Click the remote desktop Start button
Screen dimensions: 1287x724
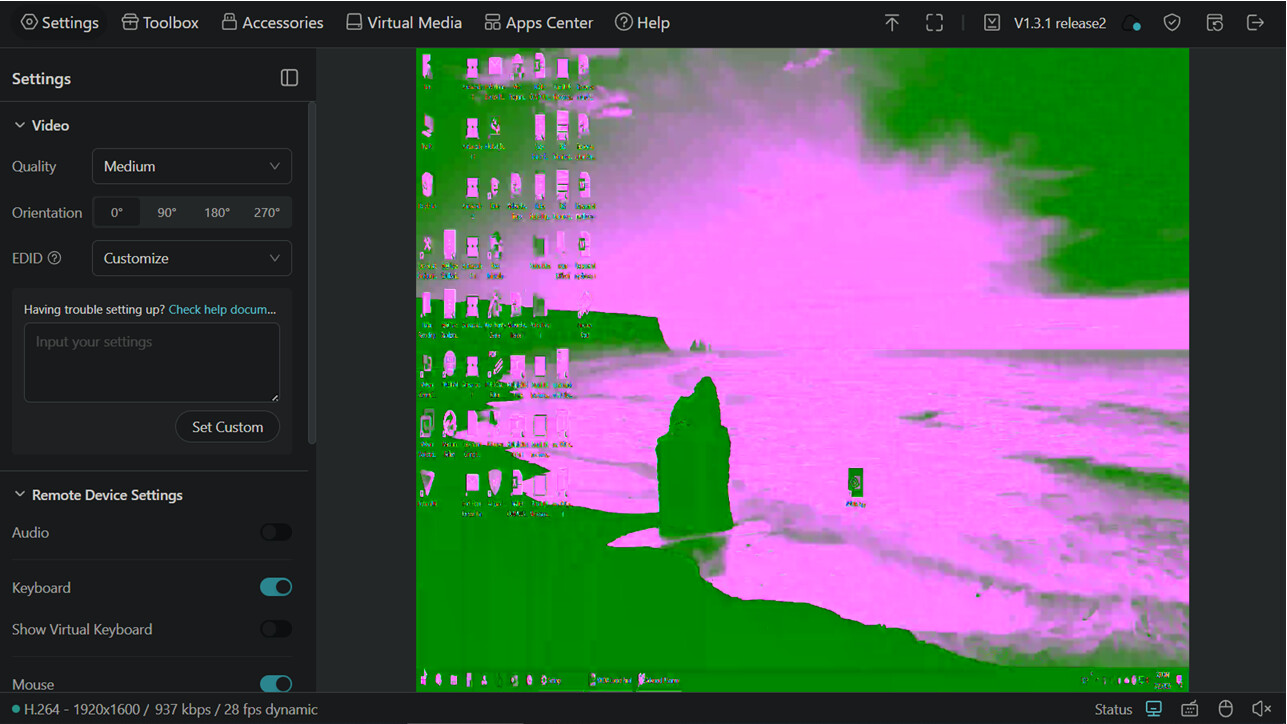(x=426, y=679)
